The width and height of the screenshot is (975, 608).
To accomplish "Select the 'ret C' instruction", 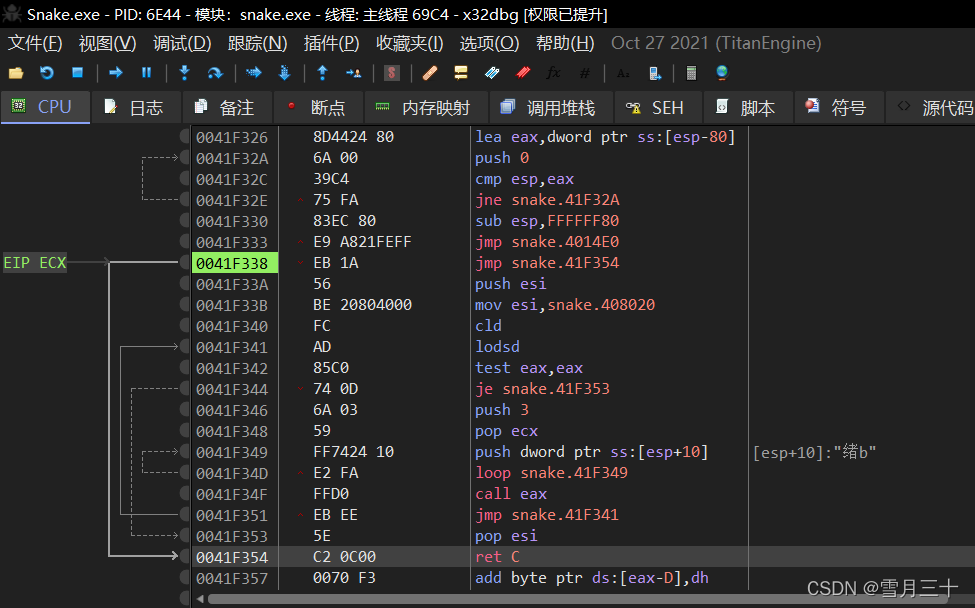I will 497,557.
